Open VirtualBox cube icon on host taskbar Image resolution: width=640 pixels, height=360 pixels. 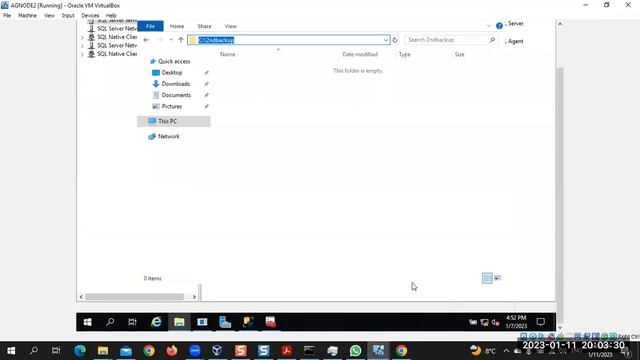[x=217, y=351]
